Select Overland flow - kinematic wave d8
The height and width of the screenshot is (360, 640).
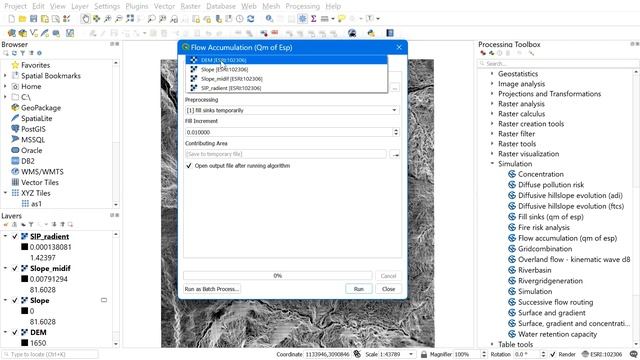pos(574,259)
